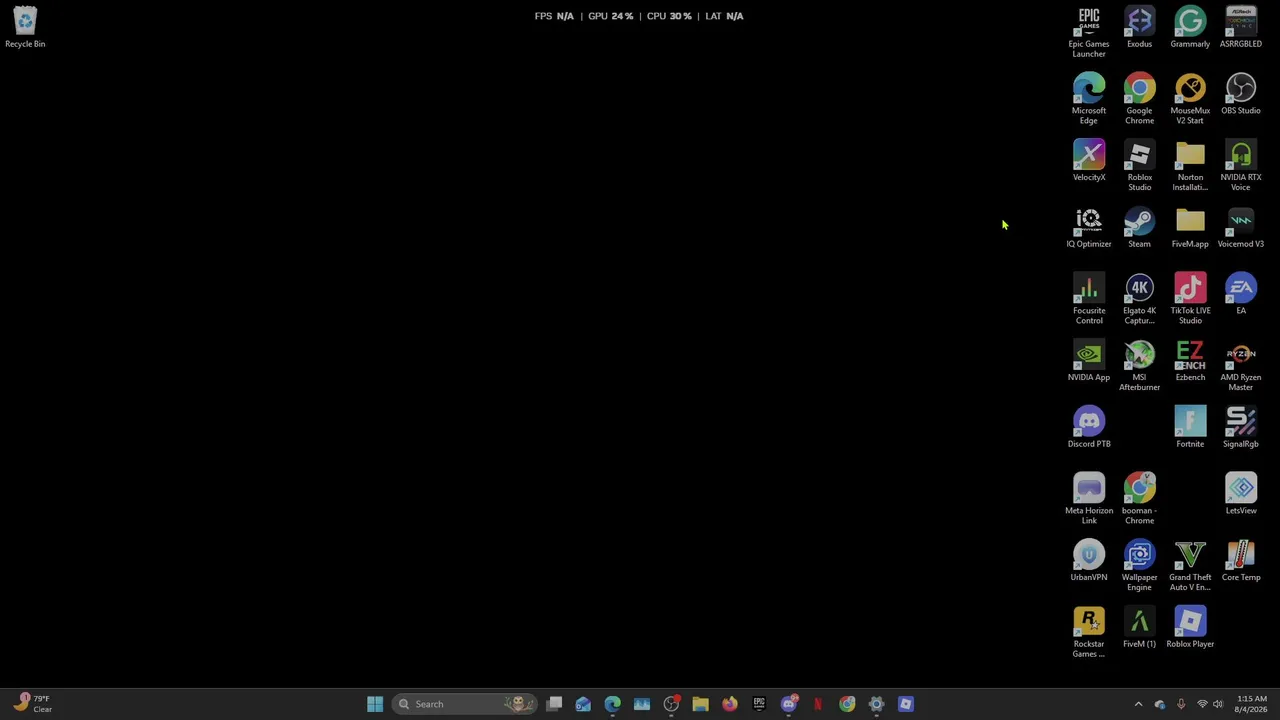1280x720 pixels.
Task: Open OBS Studio from the taskbar
Action: point(671,704)
